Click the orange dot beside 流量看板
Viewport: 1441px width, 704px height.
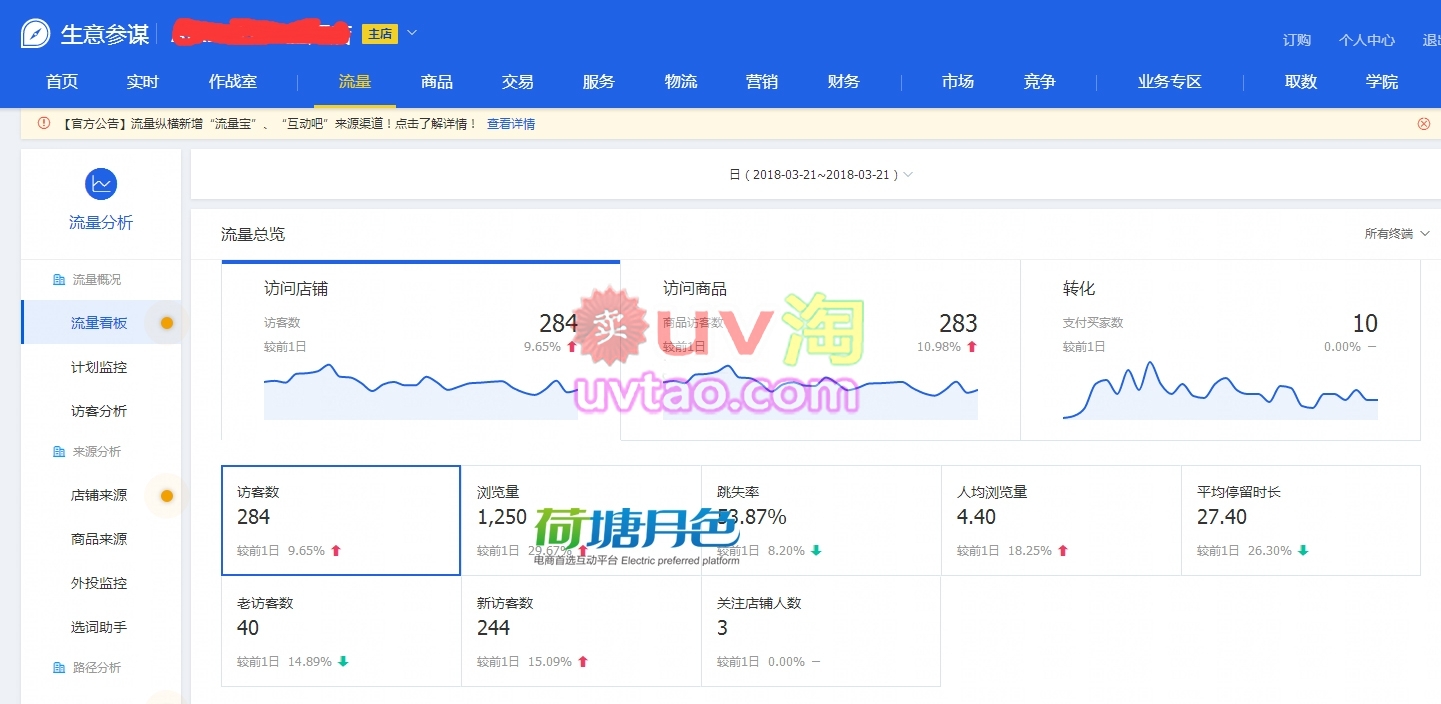tap(167, 323)
